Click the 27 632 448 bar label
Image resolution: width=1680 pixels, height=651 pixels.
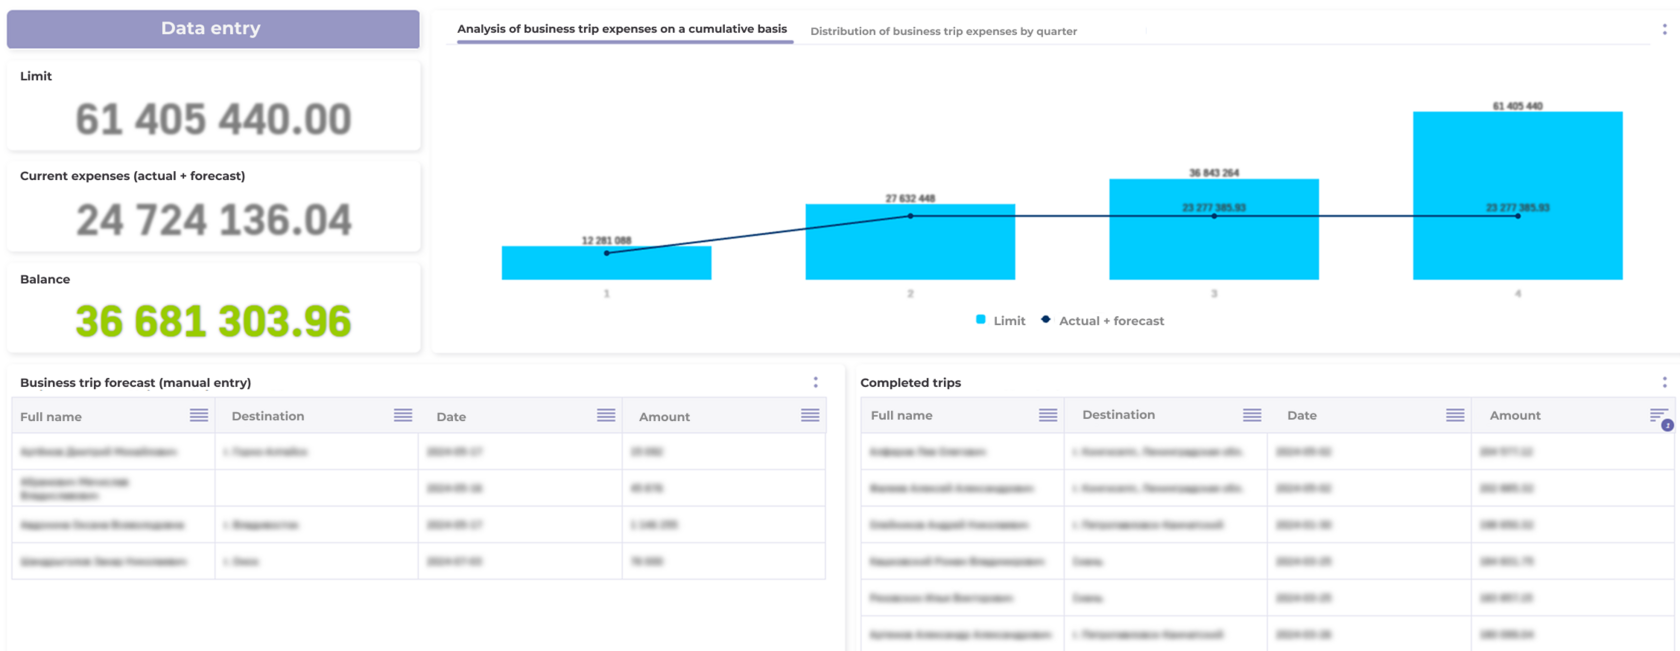coord(910,198)
